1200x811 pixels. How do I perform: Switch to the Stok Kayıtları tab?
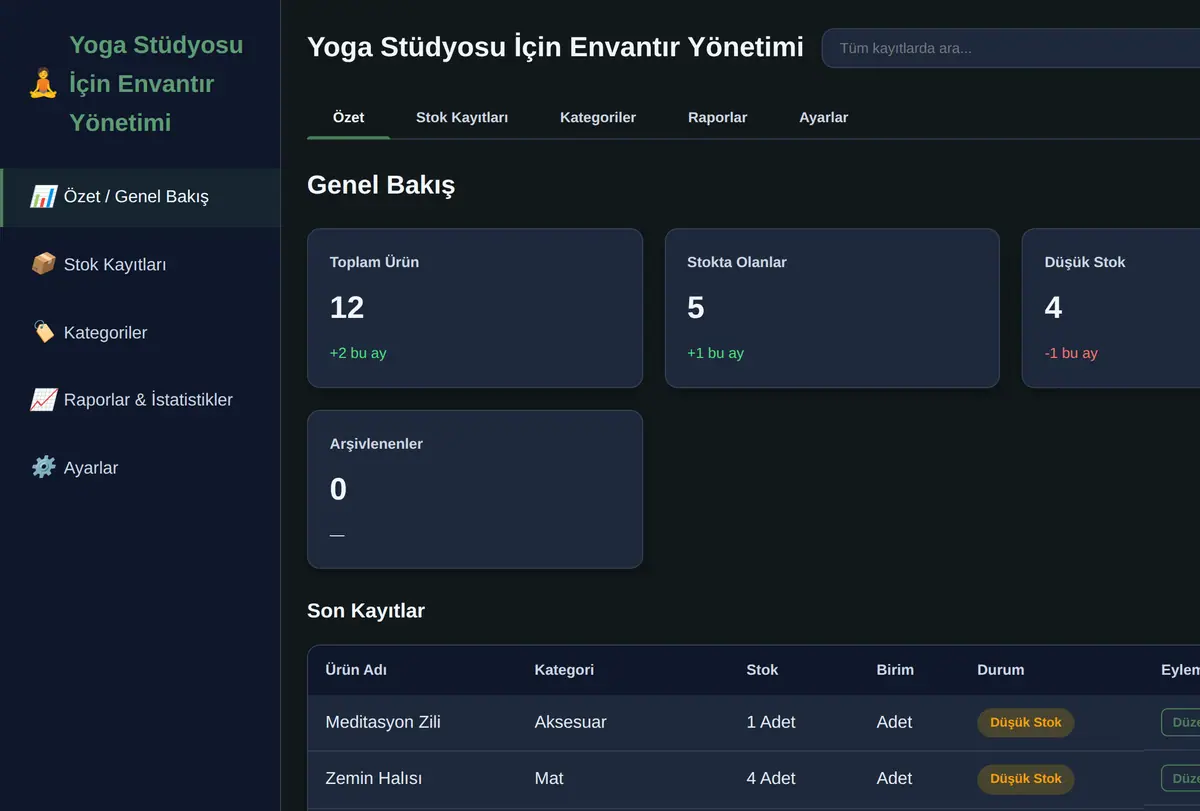point(462,118)
